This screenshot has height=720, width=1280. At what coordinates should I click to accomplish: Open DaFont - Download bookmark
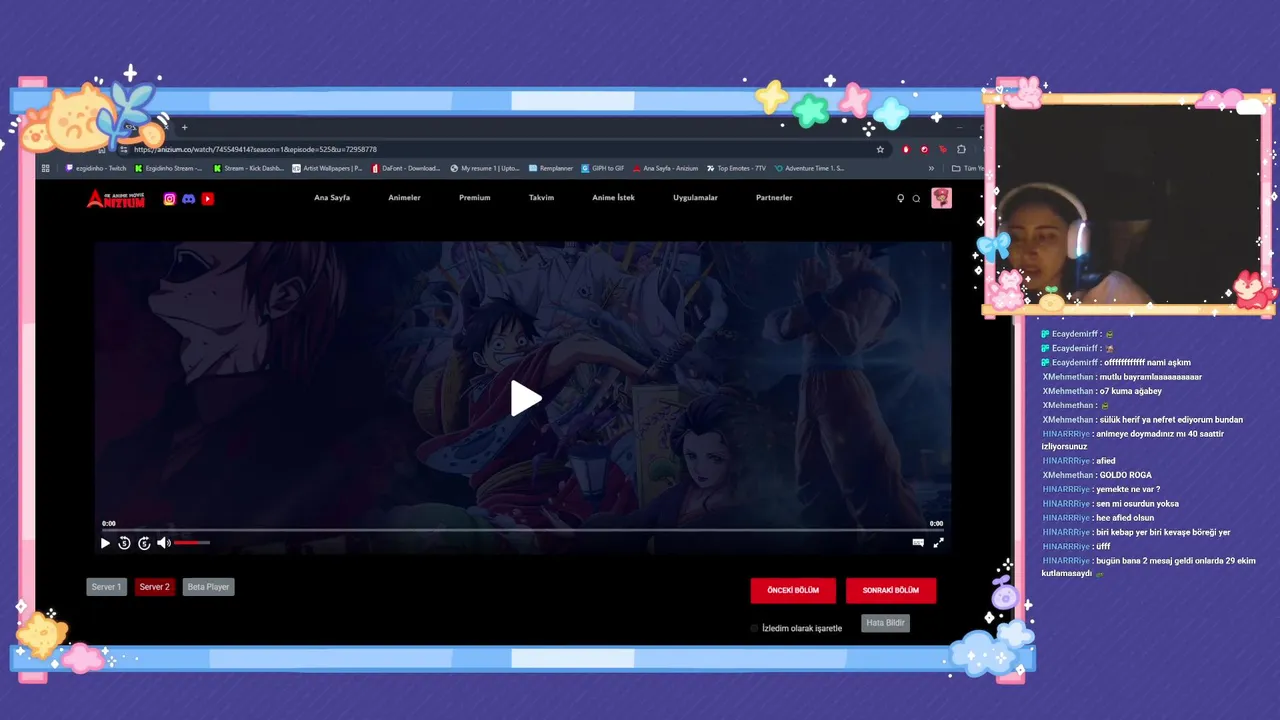(x=405, y=168)
